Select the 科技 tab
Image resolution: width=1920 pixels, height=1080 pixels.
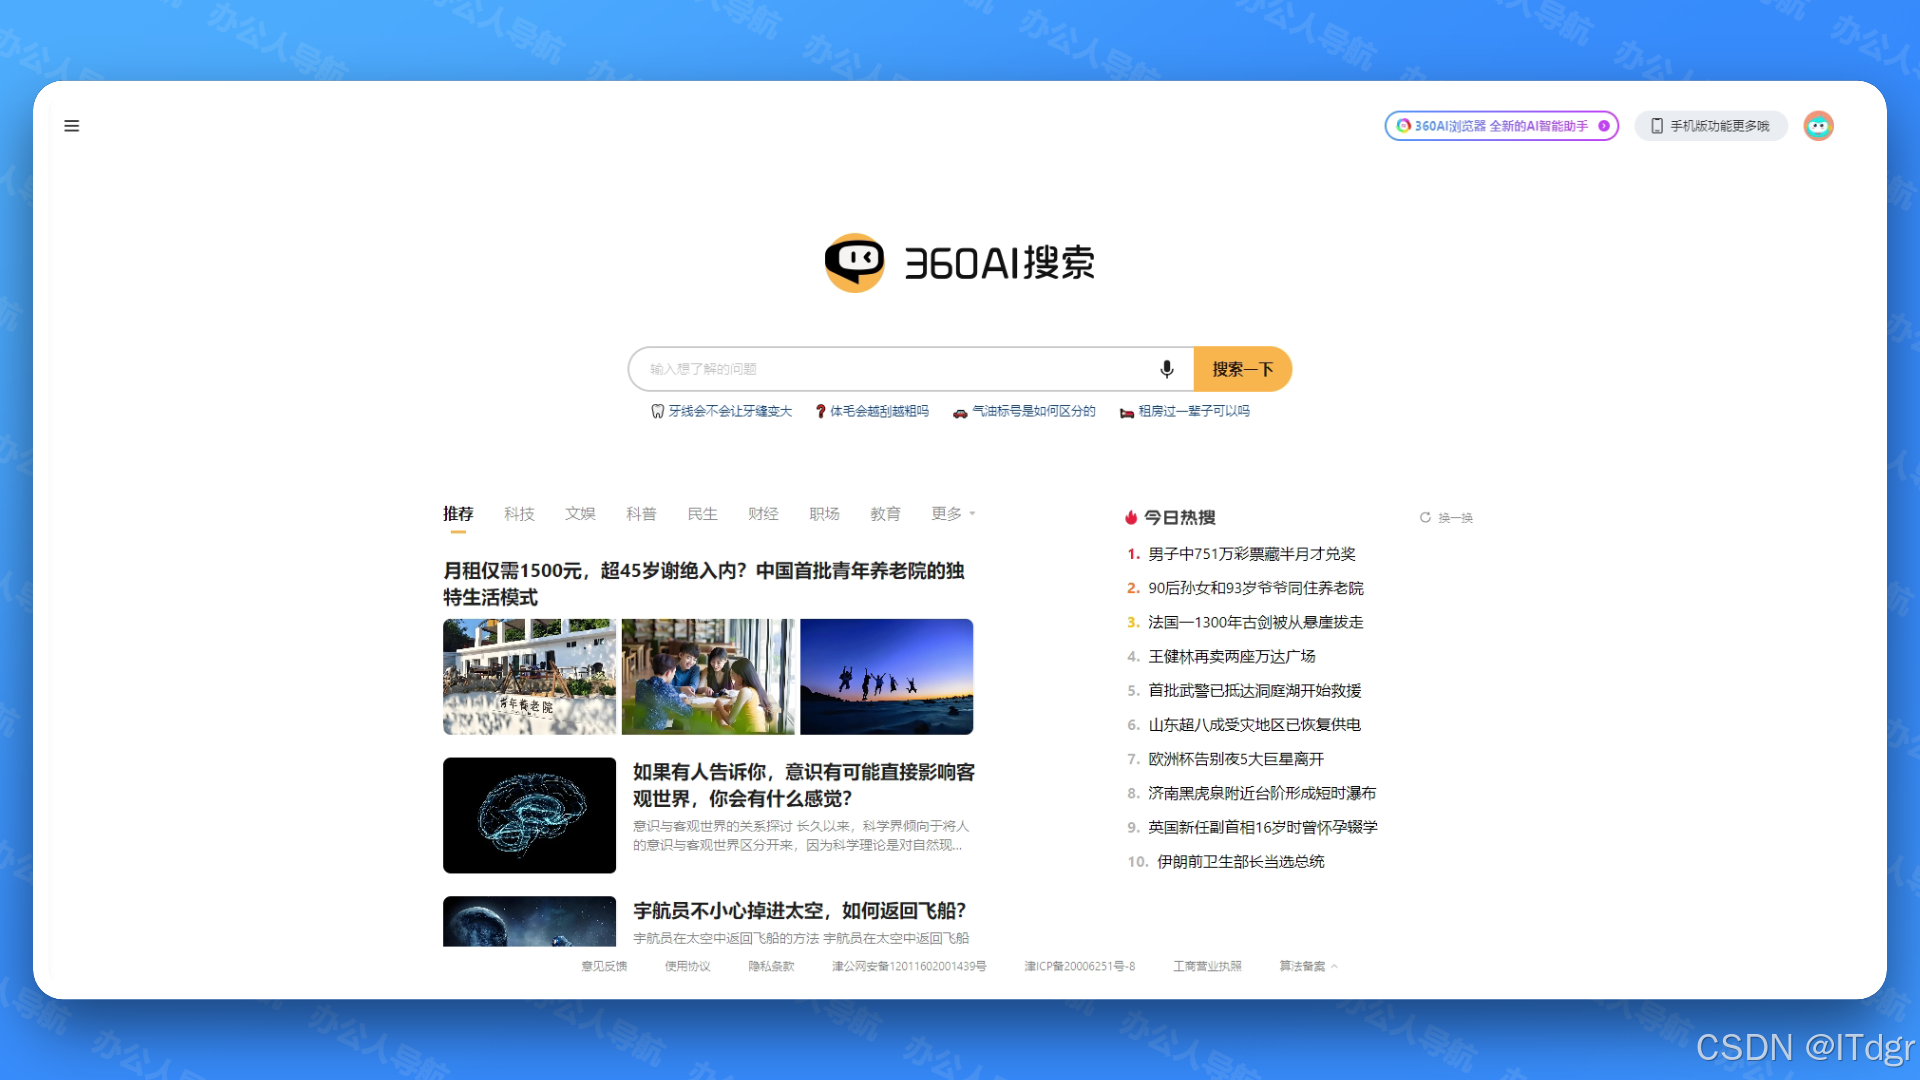tap(519, 514)
